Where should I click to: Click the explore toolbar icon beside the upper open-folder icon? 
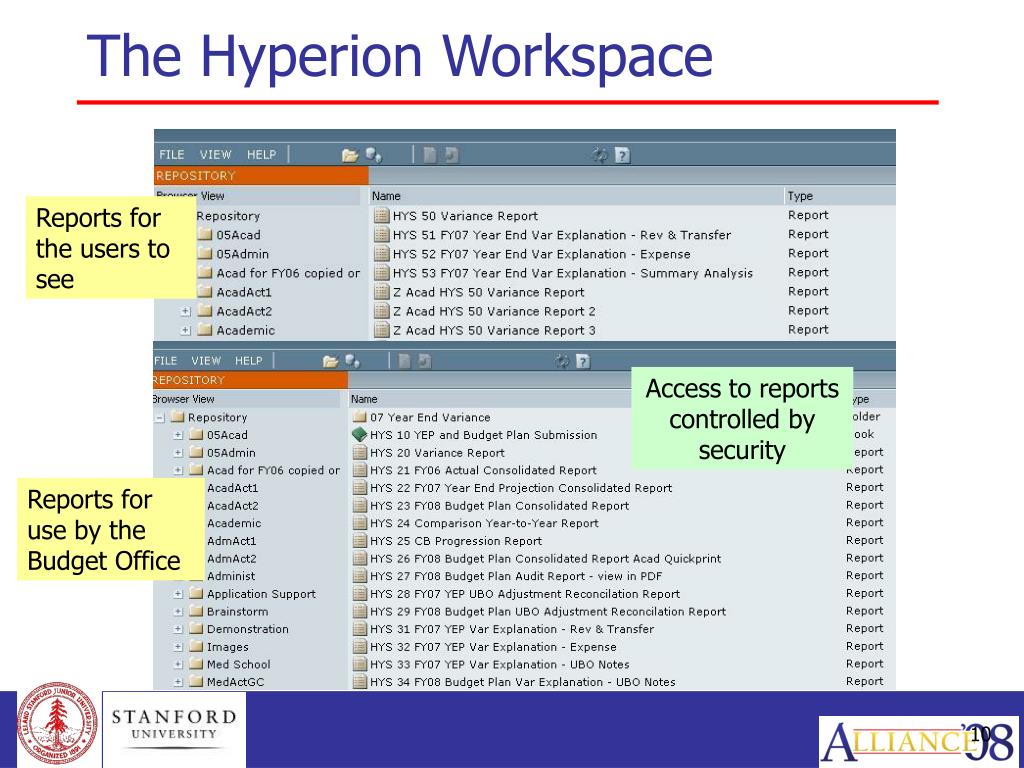pos(374,155)
